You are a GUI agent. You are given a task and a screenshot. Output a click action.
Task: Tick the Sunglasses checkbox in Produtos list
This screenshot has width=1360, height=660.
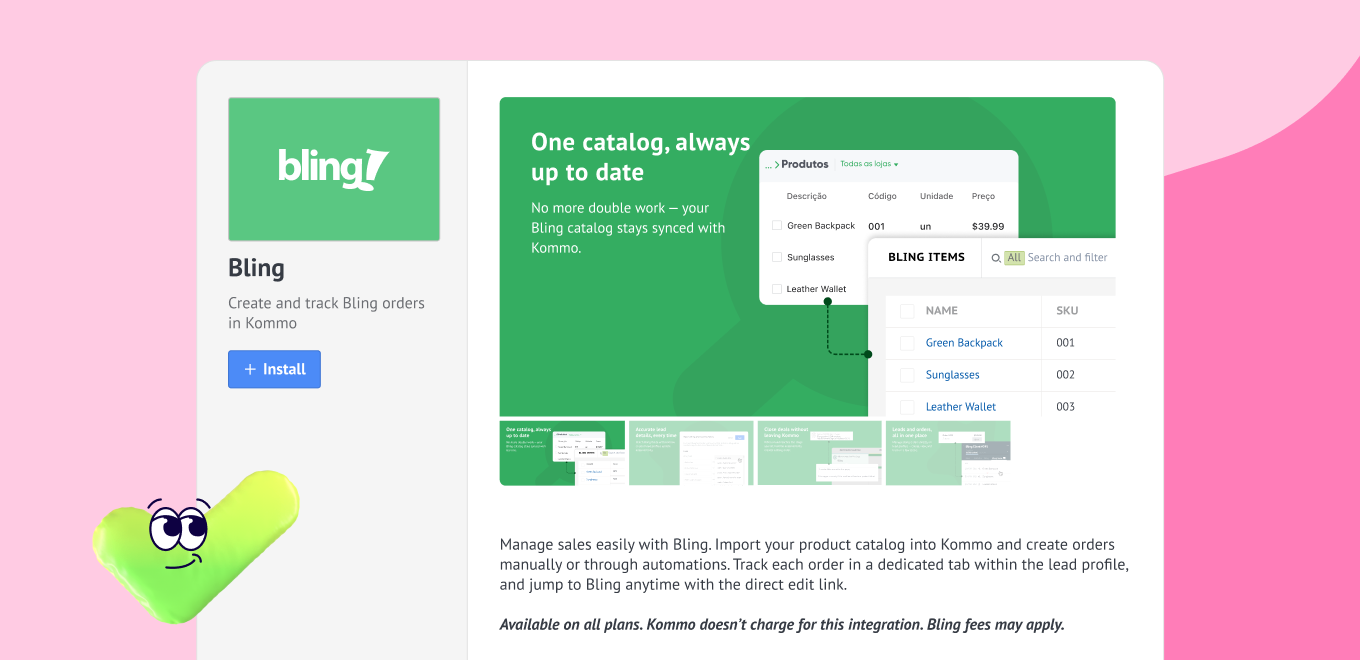(x=777, y=257)
